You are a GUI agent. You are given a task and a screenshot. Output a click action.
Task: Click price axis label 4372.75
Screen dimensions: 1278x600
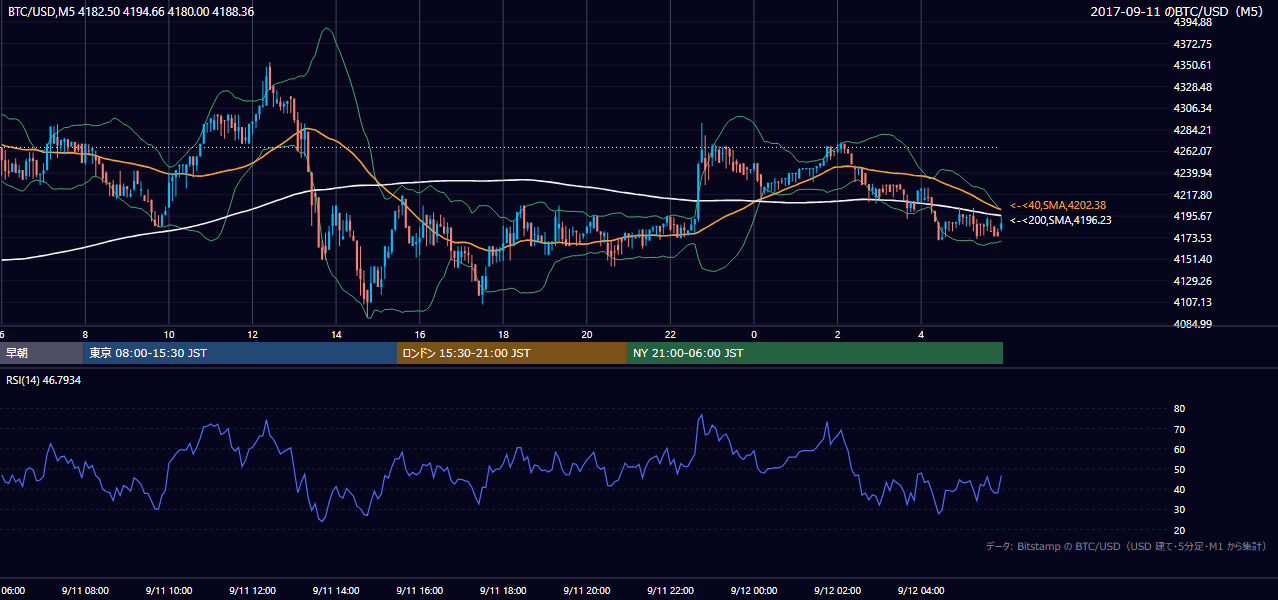click(x=1193, y=44)
